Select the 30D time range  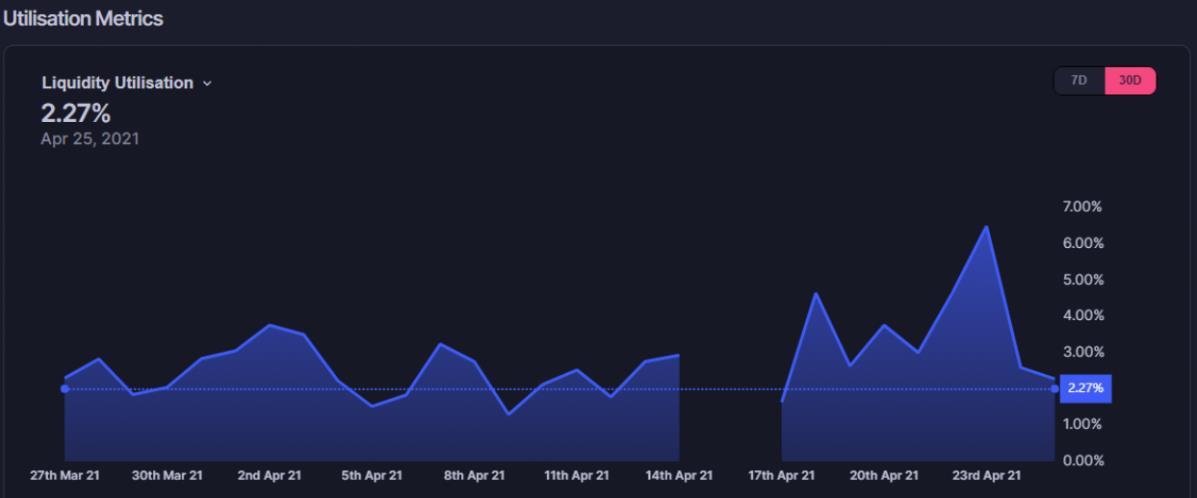click(x=1130, y=81)
